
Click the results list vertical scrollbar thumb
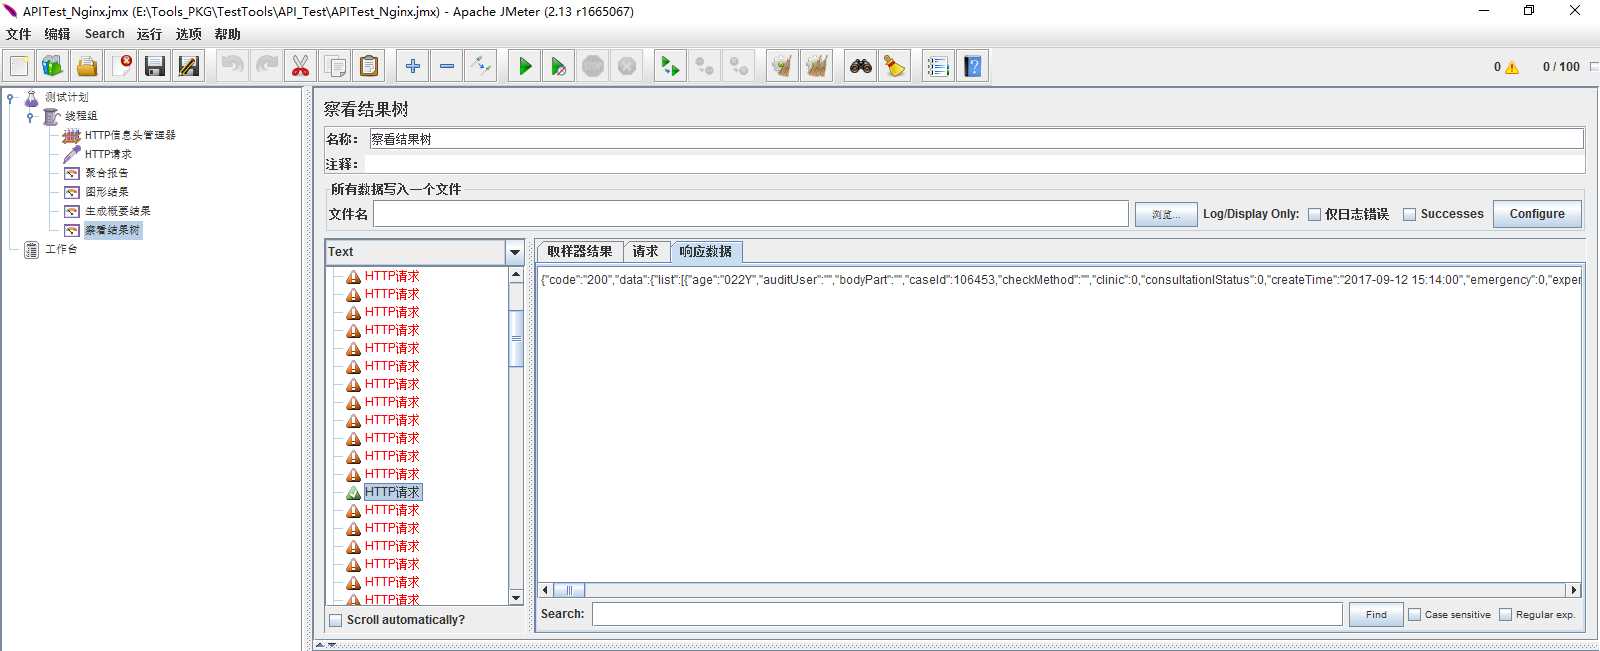coord(516,338)
